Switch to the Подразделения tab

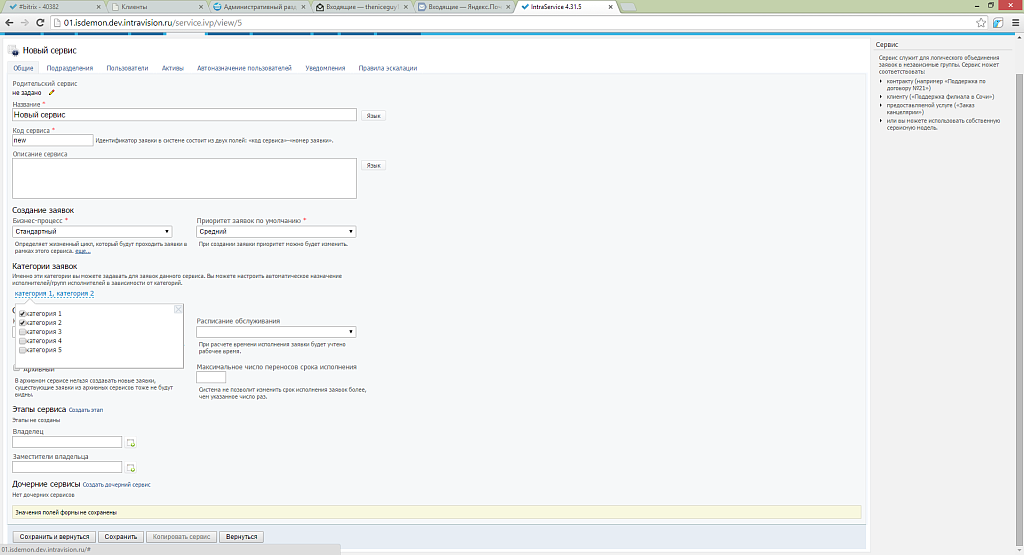(70, 68)
